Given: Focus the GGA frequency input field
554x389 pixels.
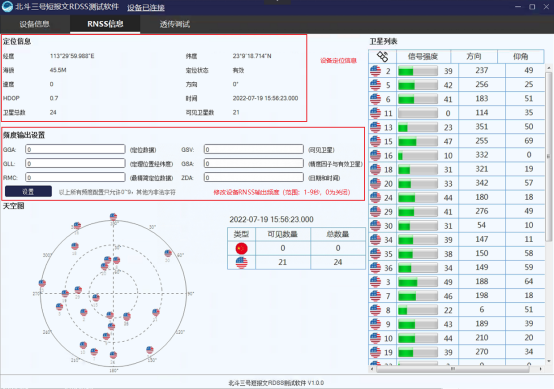Looking at the screenshot, I should [75, 149].
